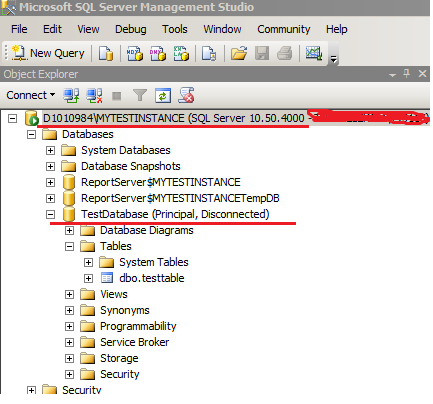The width and height of the screenshot is (433, 404).
Task: Click the Analysis Services MDX Query icon
Action: click(x=135, y=53)
